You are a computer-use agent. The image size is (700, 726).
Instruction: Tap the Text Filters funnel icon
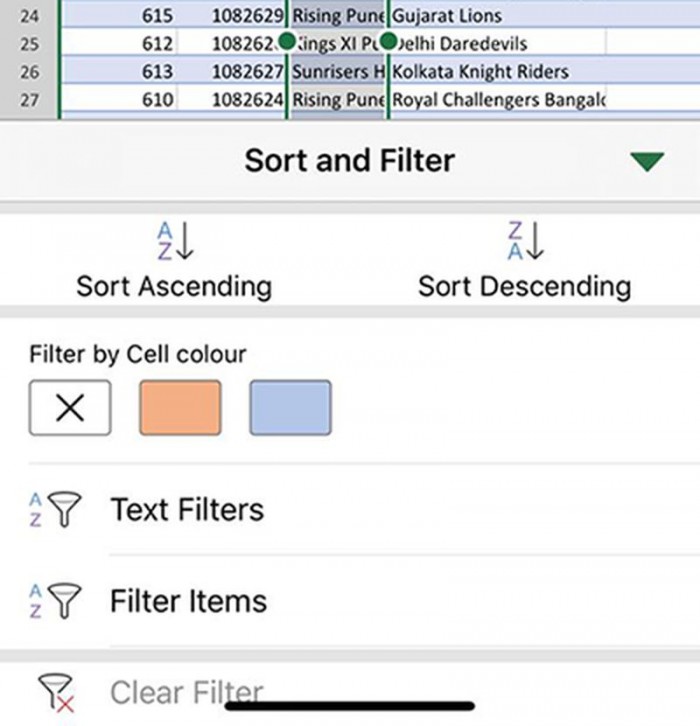click(x=55, y=509)
